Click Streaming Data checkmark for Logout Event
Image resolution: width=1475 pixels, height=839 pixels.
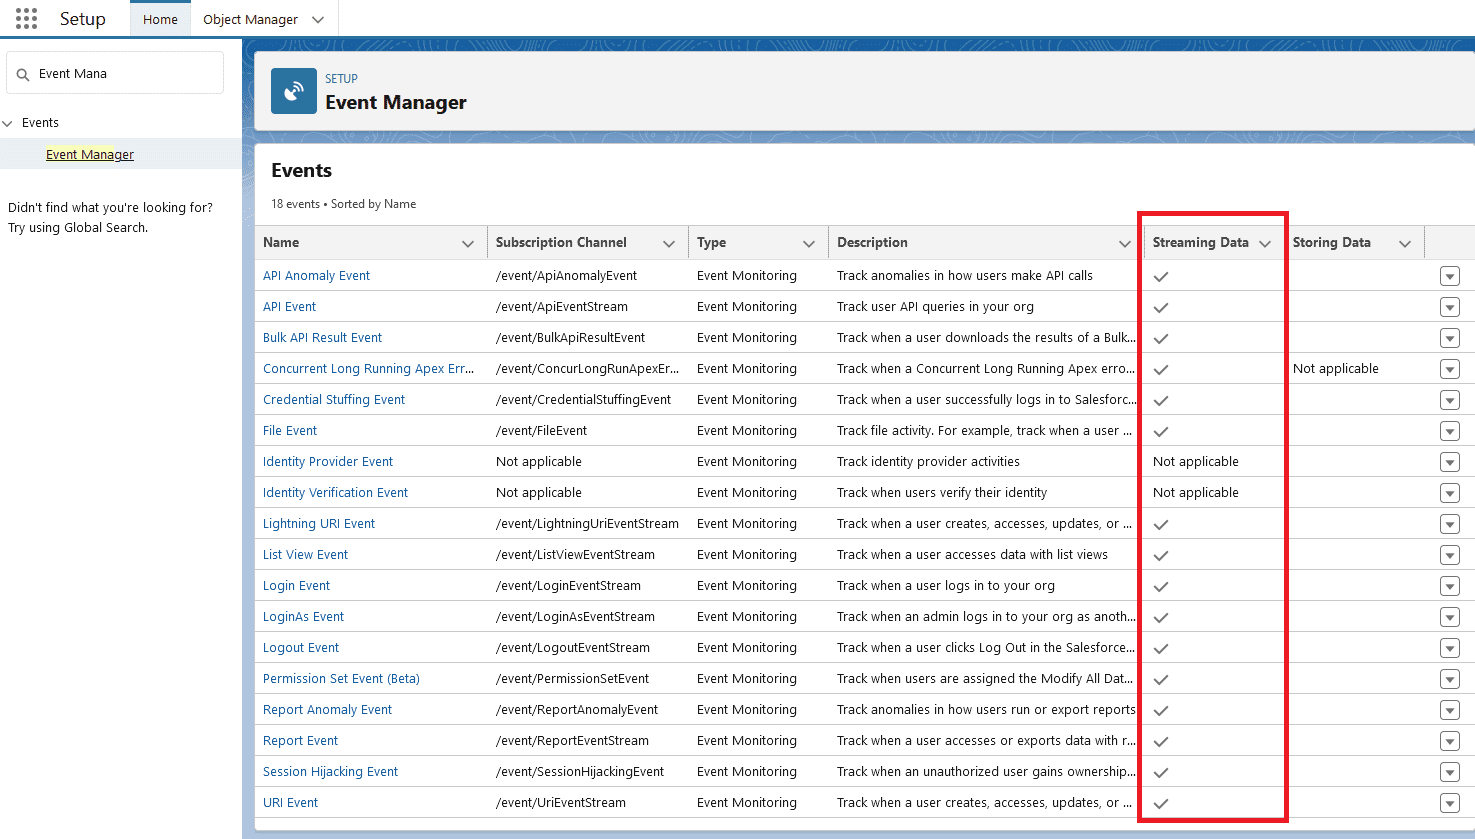point(1161,648)
